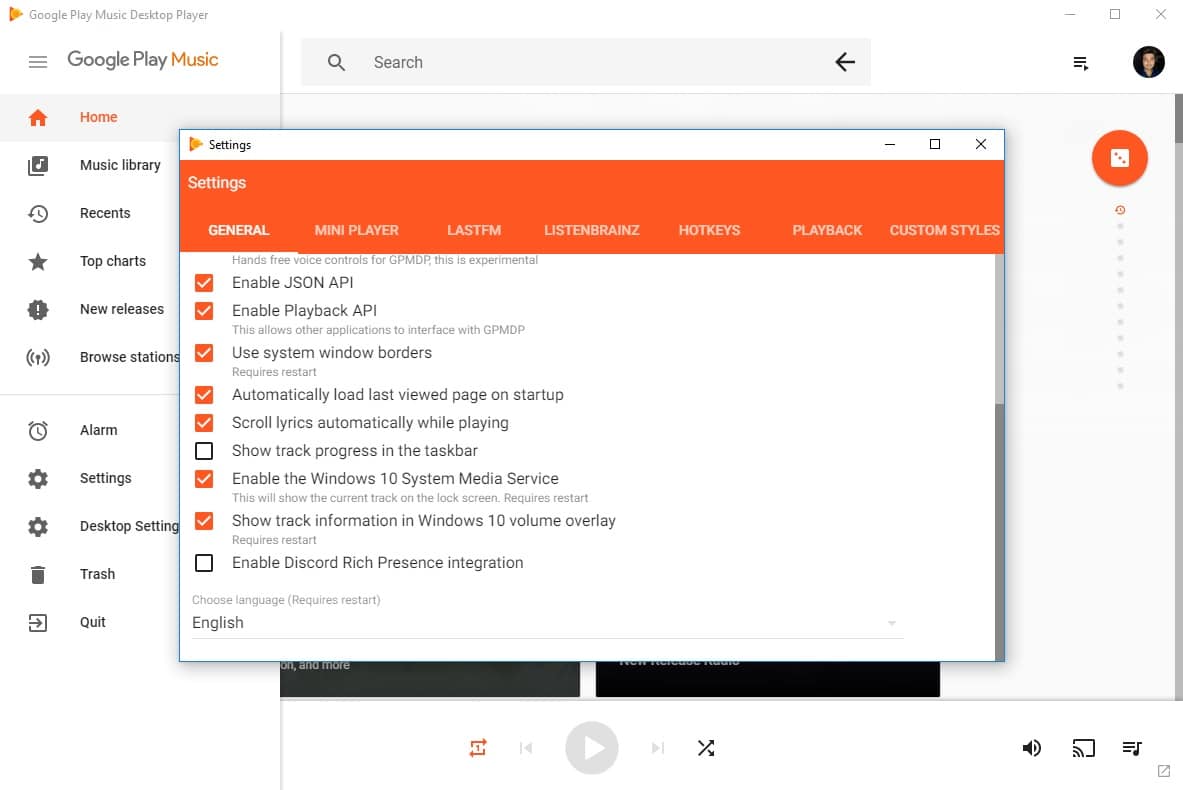Open Browse stations from sidebar
Image resolution: width=1183 pixels, height=790 pixels.
coord(130,358)
